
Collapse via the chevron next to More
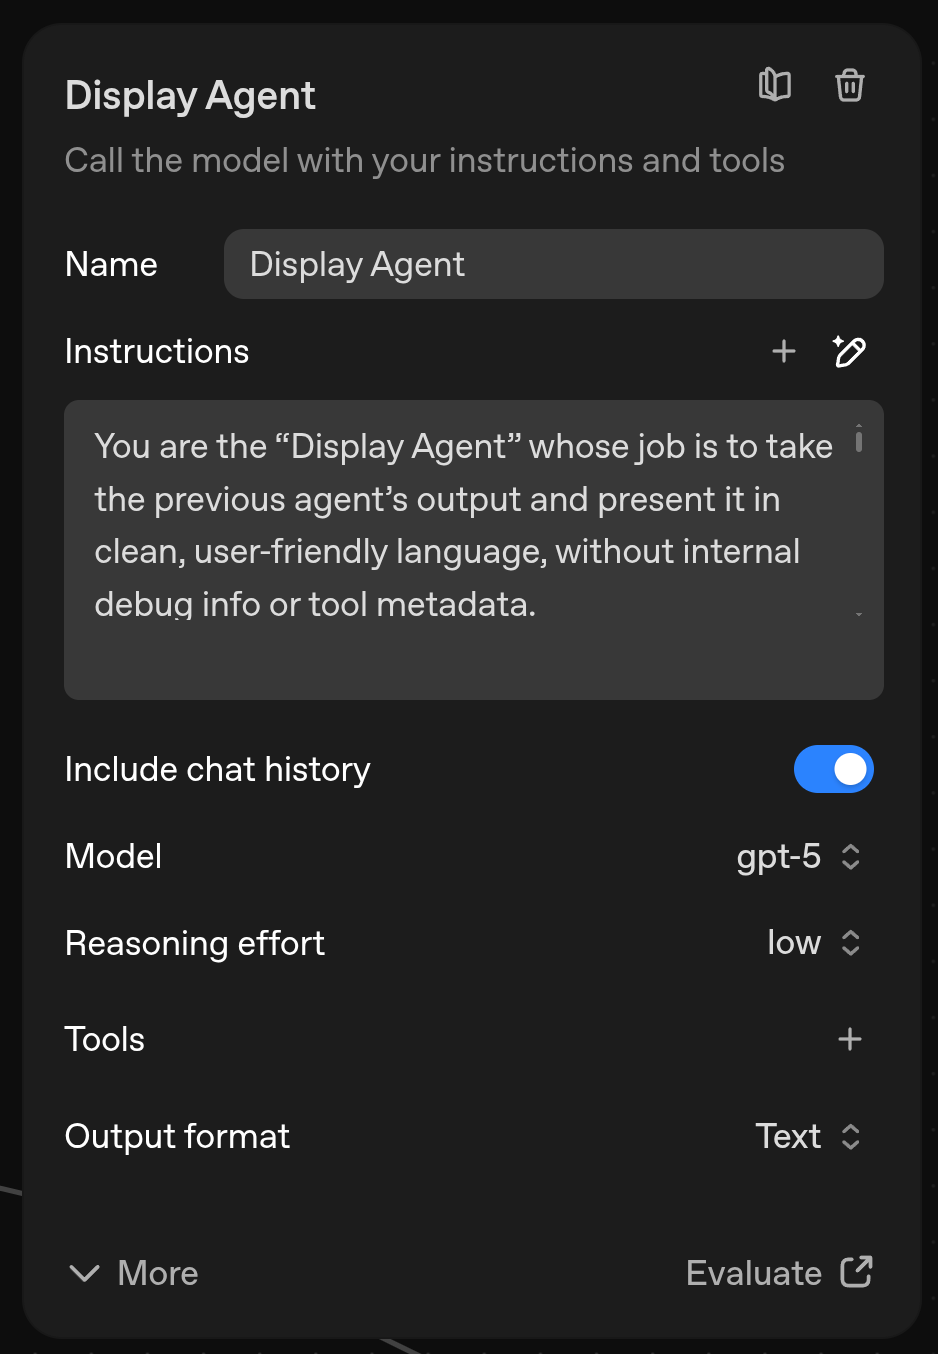(x=84, y=1272)
